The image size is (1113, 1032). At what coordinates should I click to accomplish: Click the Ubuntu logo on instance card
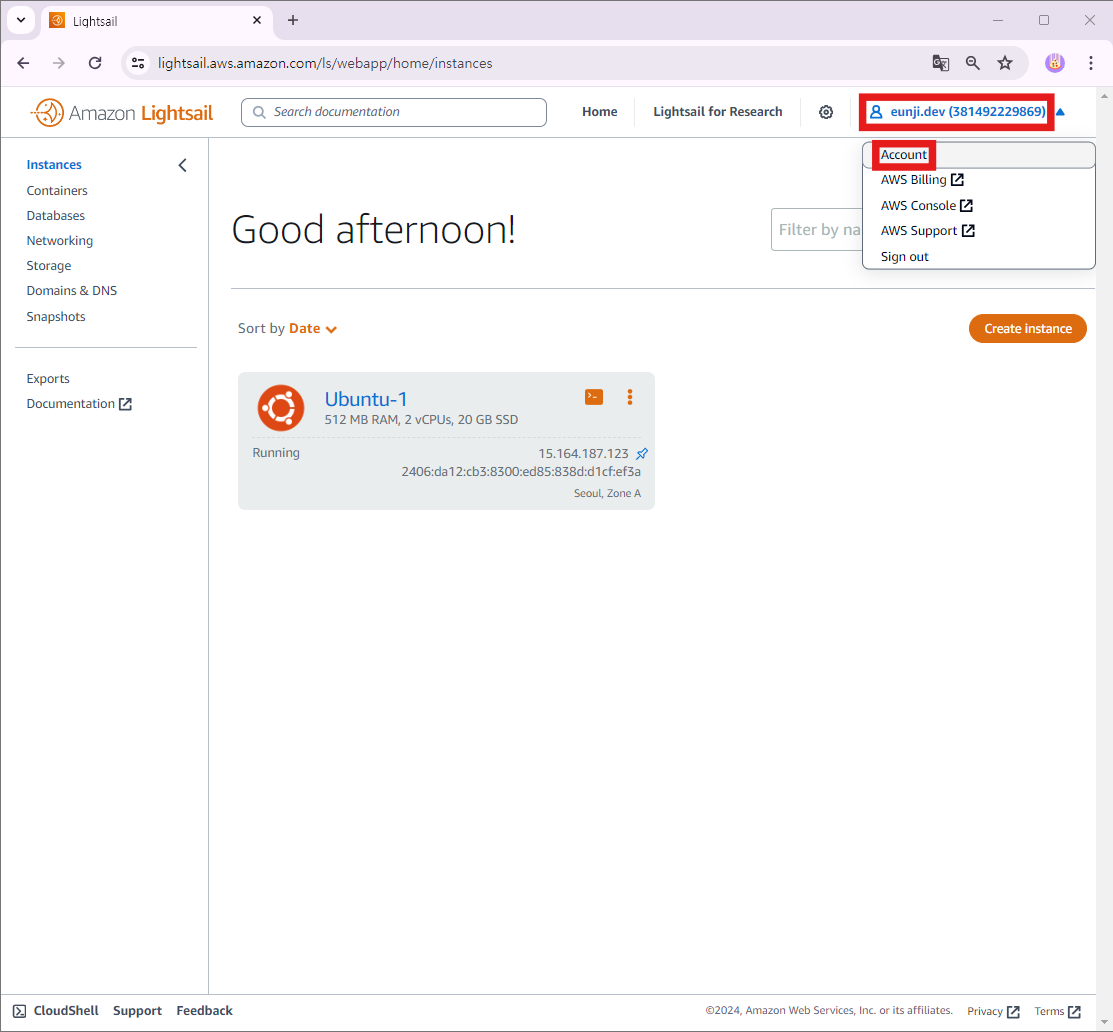281,408
